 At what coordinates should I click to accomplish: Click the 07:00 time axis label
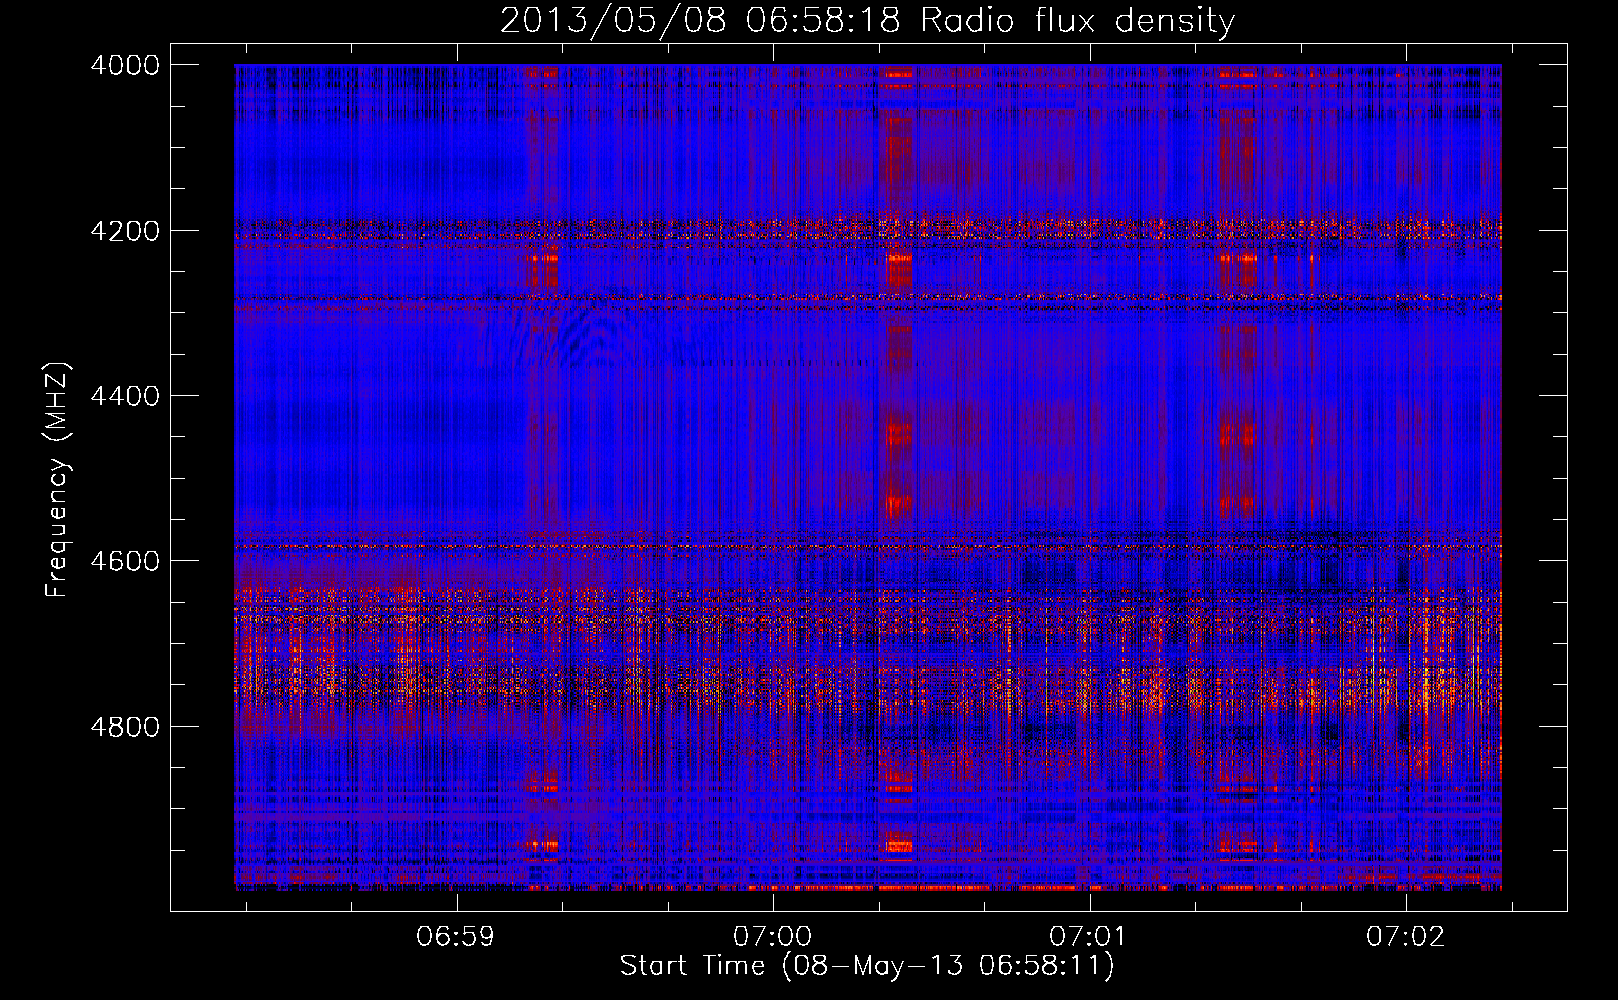coord(773,937)
